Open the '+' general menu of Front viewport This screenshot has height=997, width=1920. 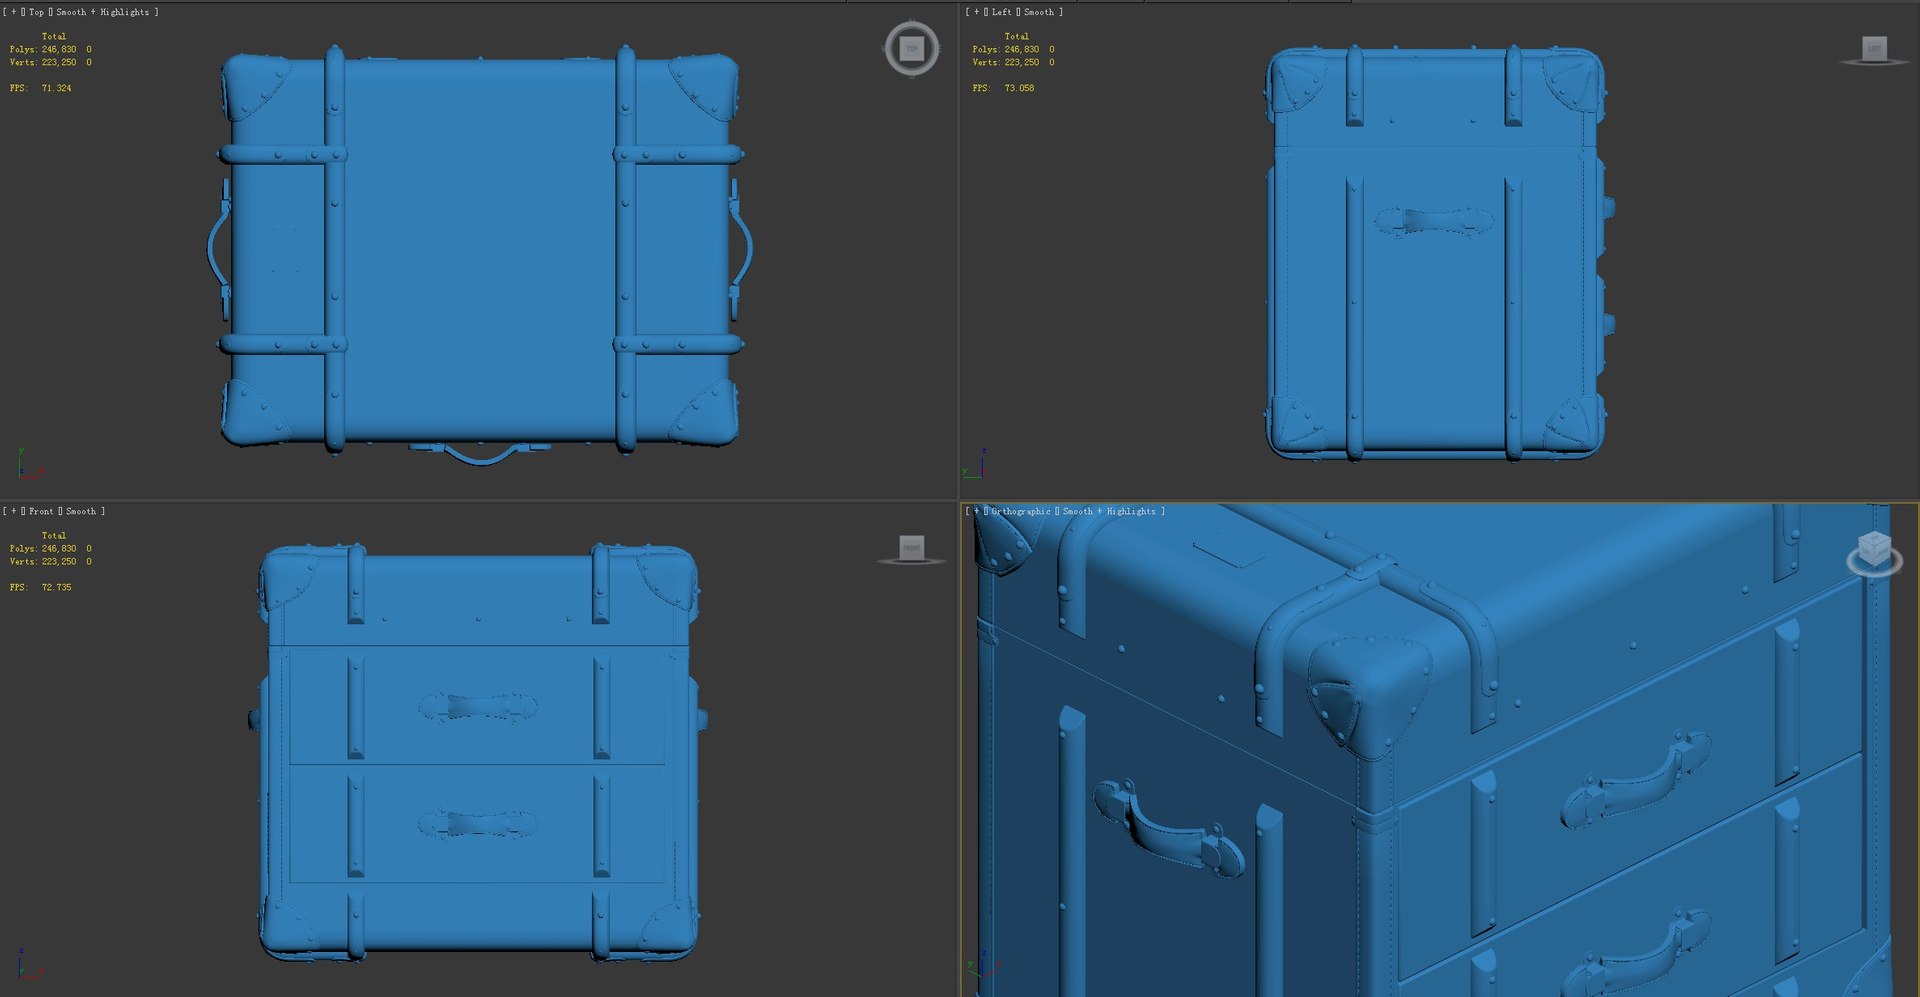pyautogui.click(x=14, y=511)
